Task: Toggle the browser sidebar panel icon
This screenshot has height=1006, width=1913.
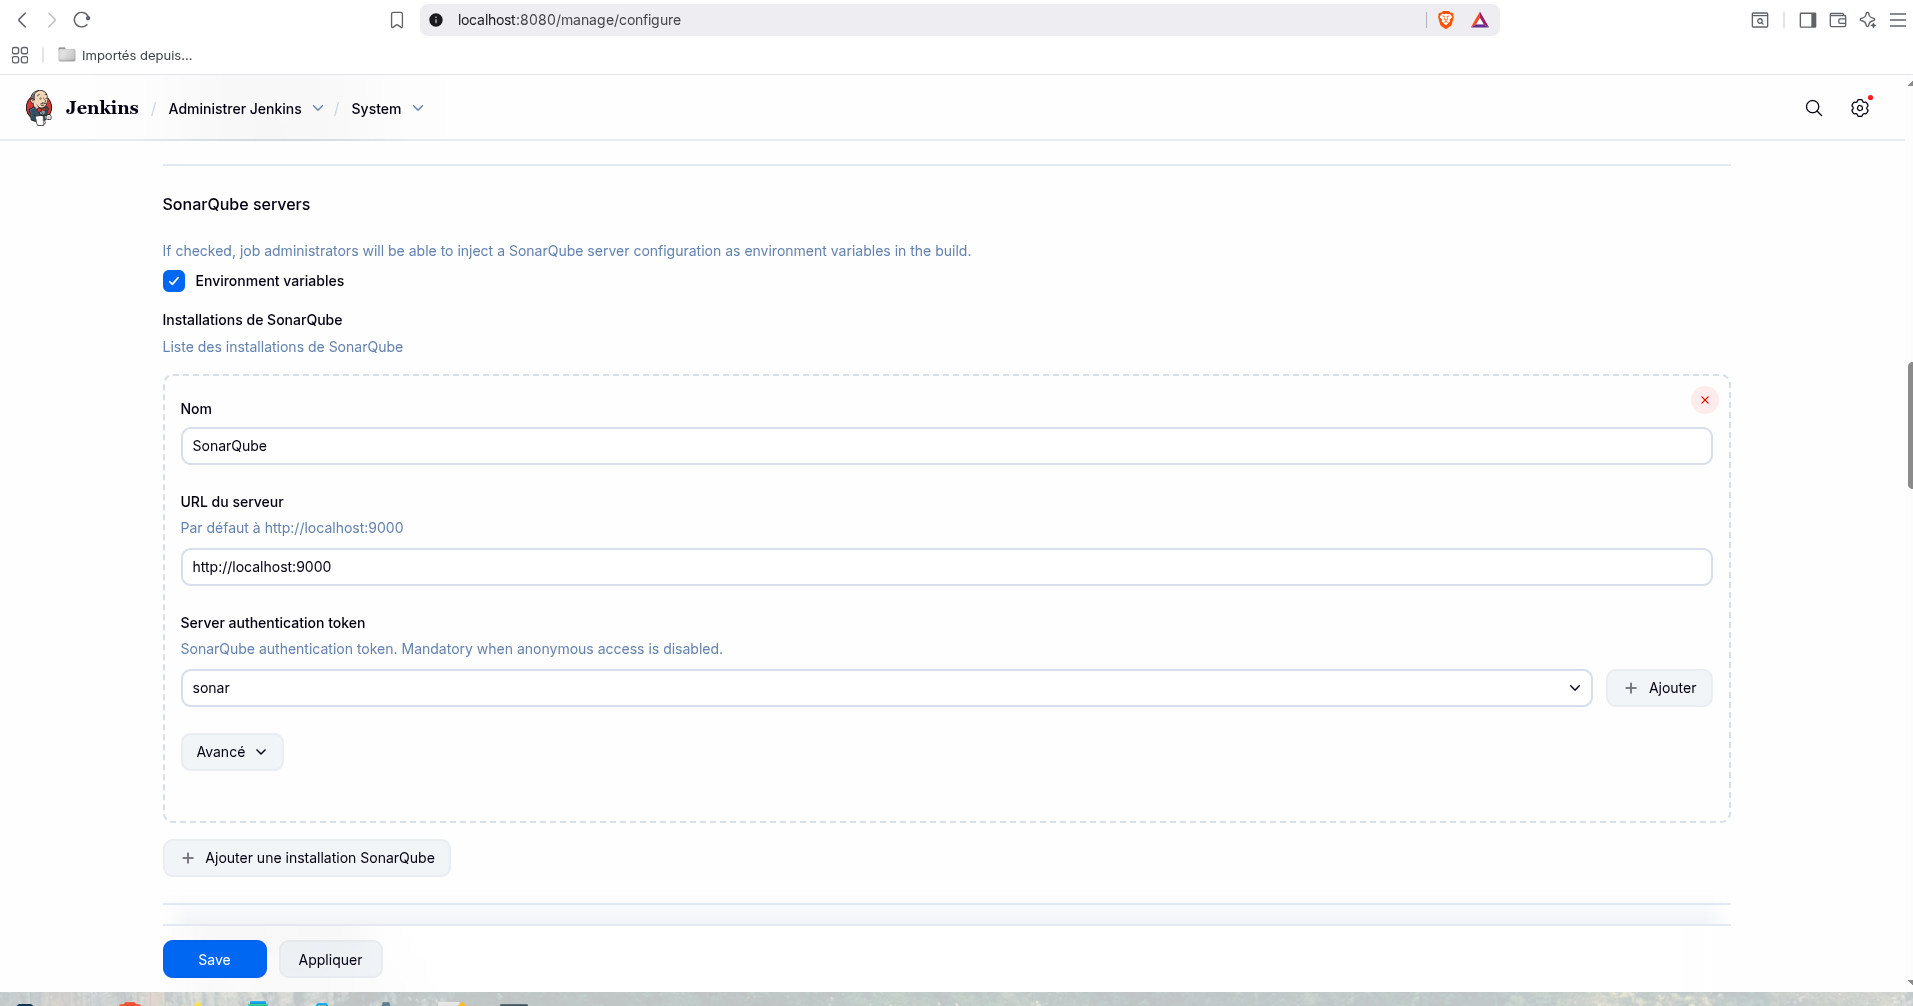Action: pyautogui.click(x=1807, y=20)
